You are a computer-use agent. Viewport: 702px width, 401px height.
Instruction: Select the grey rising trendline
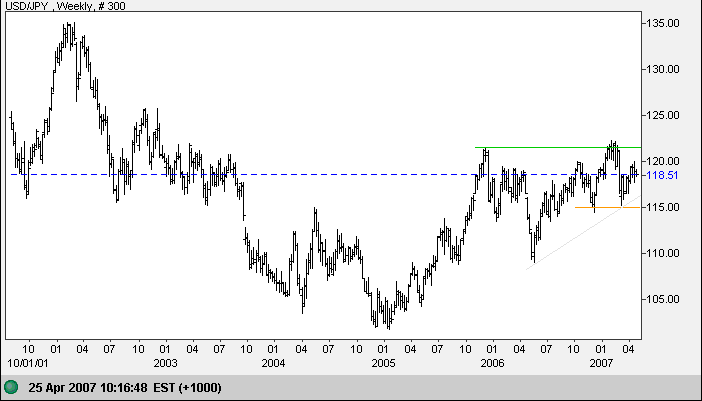[583, 233]
